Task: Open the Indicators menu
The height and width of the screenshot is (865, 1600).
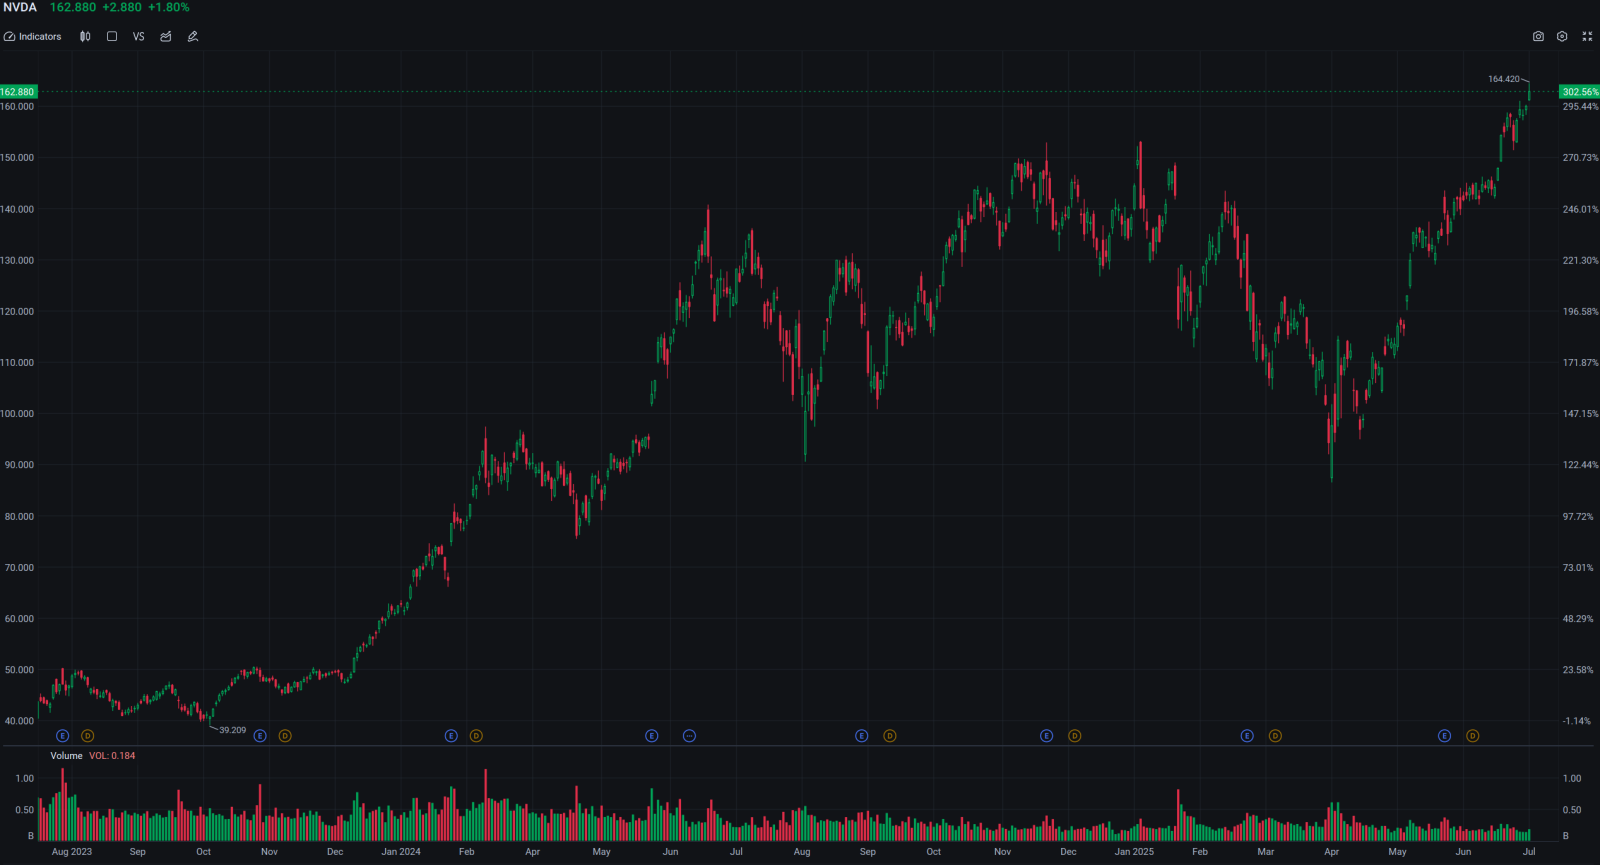Action: [32, 36]
